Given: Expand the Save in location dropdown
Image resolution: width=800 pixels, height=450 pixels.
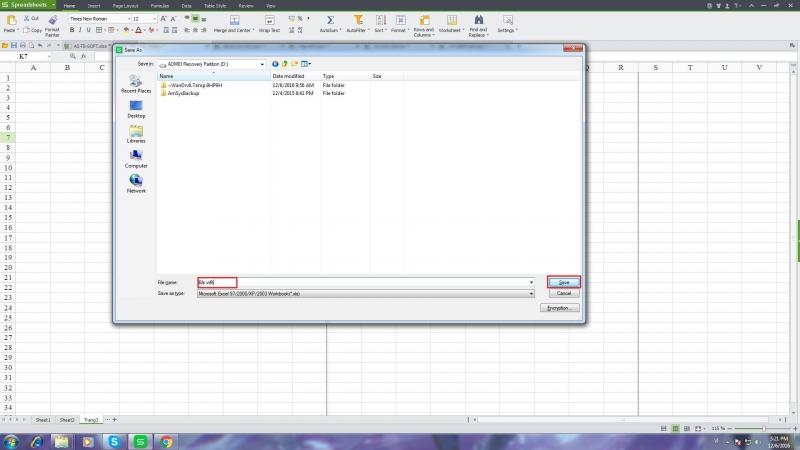Looking at the screenshot, I should pyautogui.click(x=262, y=64).
